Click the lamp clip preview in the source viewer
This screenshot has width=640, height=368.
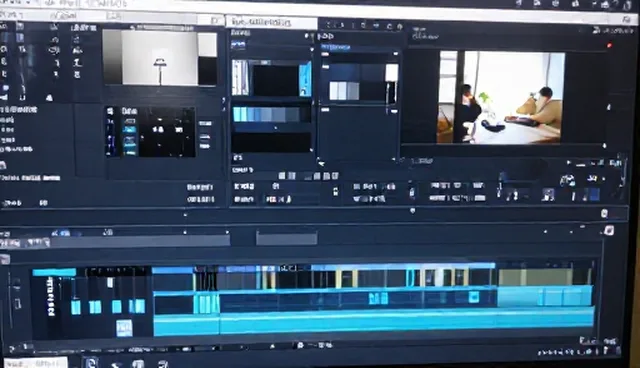pos(160,58)
